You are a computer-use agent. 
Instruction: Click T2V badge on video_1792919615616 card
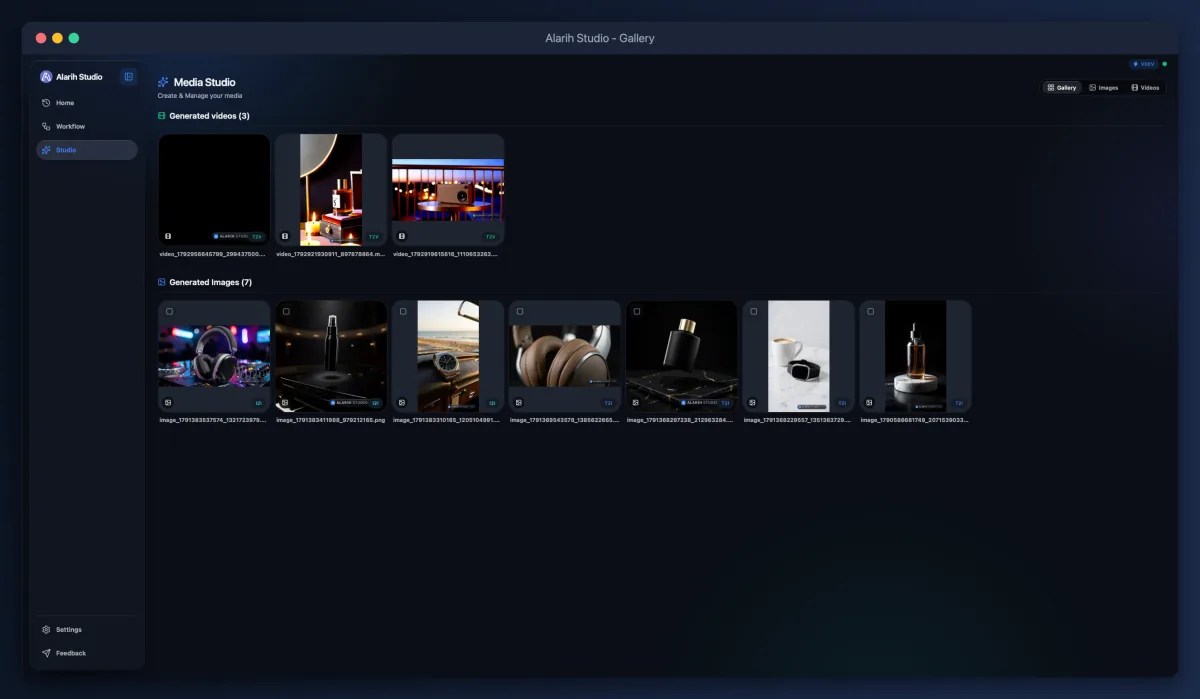coord(490,237)
